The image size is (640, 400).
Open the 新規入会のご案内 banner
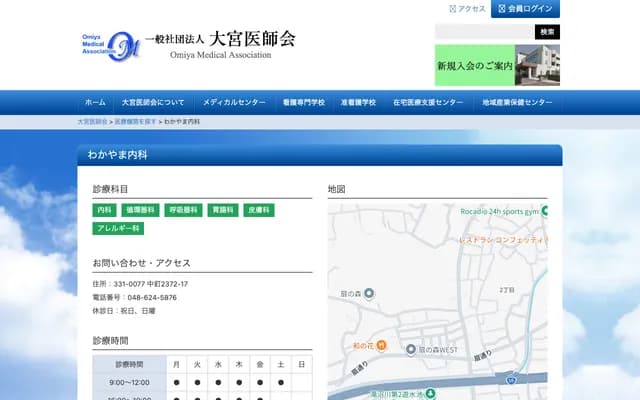(x=497, y=65)
